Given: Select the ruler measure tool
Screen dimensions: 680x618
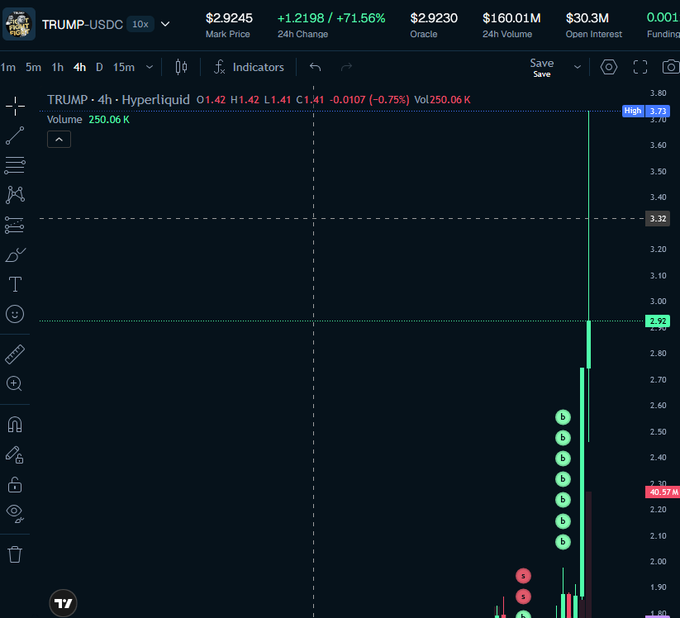Looking at the screenshot, I should [x=15, y=354].
